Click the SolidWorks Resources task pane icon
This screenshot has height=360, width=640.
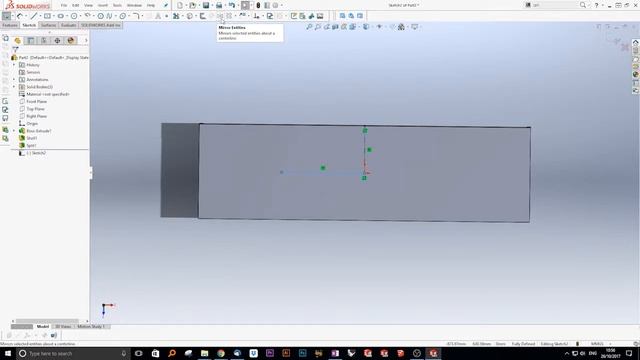(x=636, y=42)
